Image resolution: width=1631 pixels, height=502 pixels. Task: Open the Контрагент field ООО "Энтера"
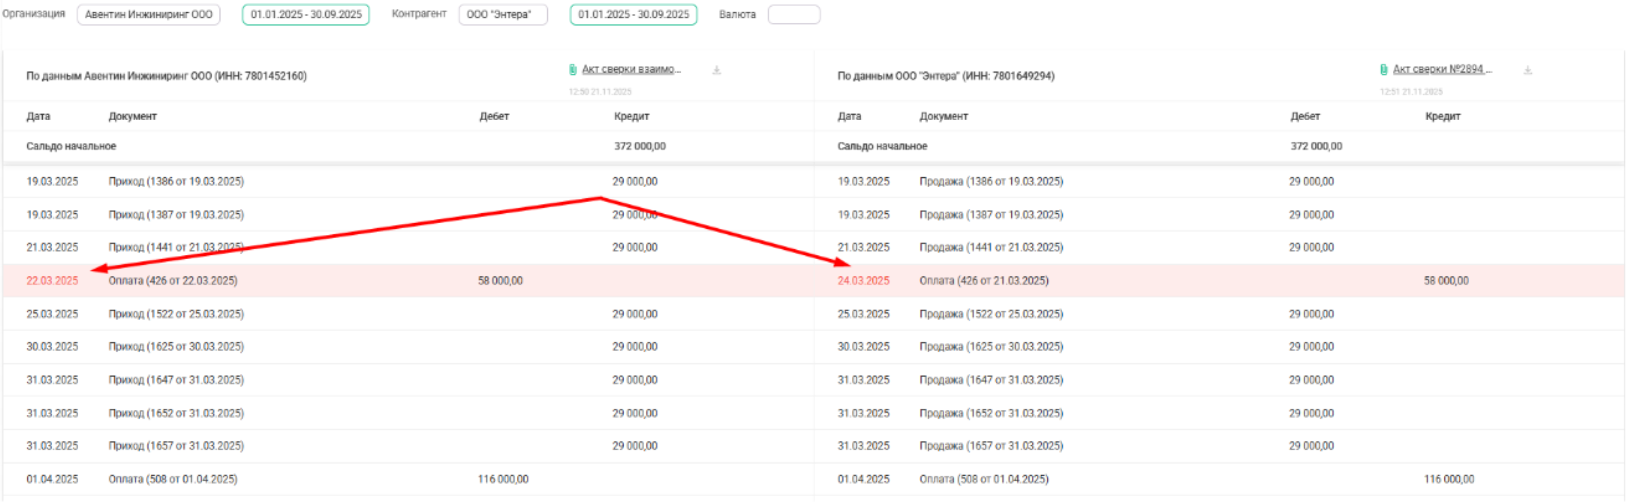point(503,15)
